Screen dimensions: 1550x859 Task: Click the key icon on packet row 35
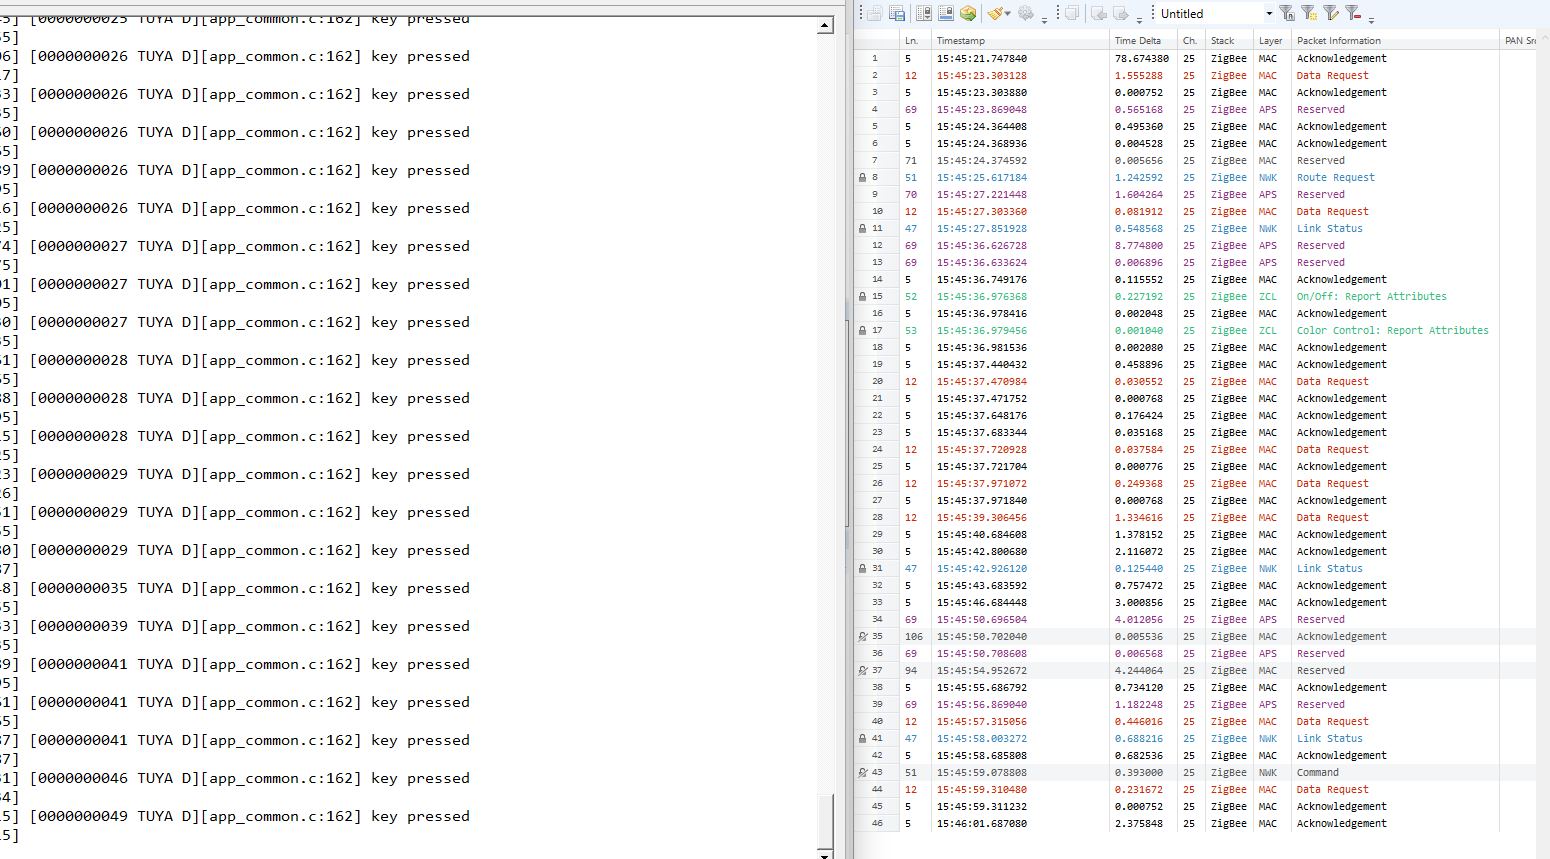click(x=863, y=637)
